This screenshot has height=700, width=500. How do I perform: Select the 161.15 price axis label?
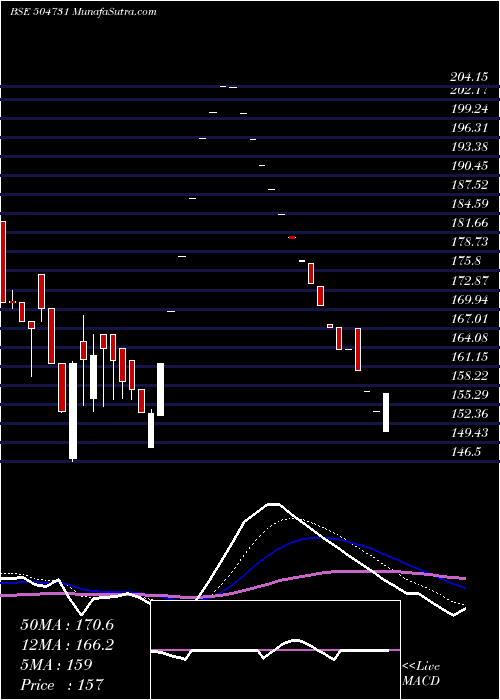(469, 356)
